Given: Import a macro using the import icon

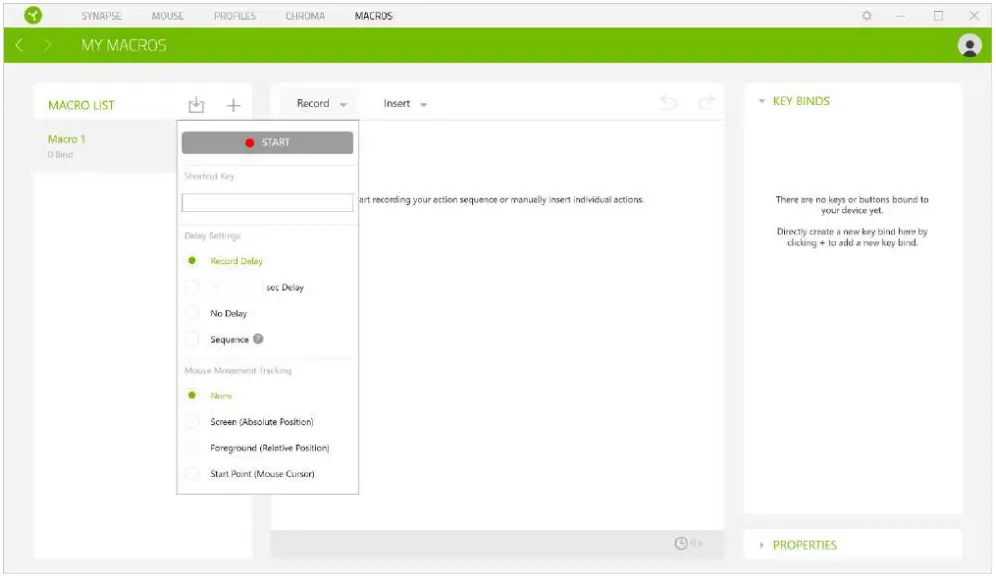Looking at the screenshot, I should click(196, 105).
